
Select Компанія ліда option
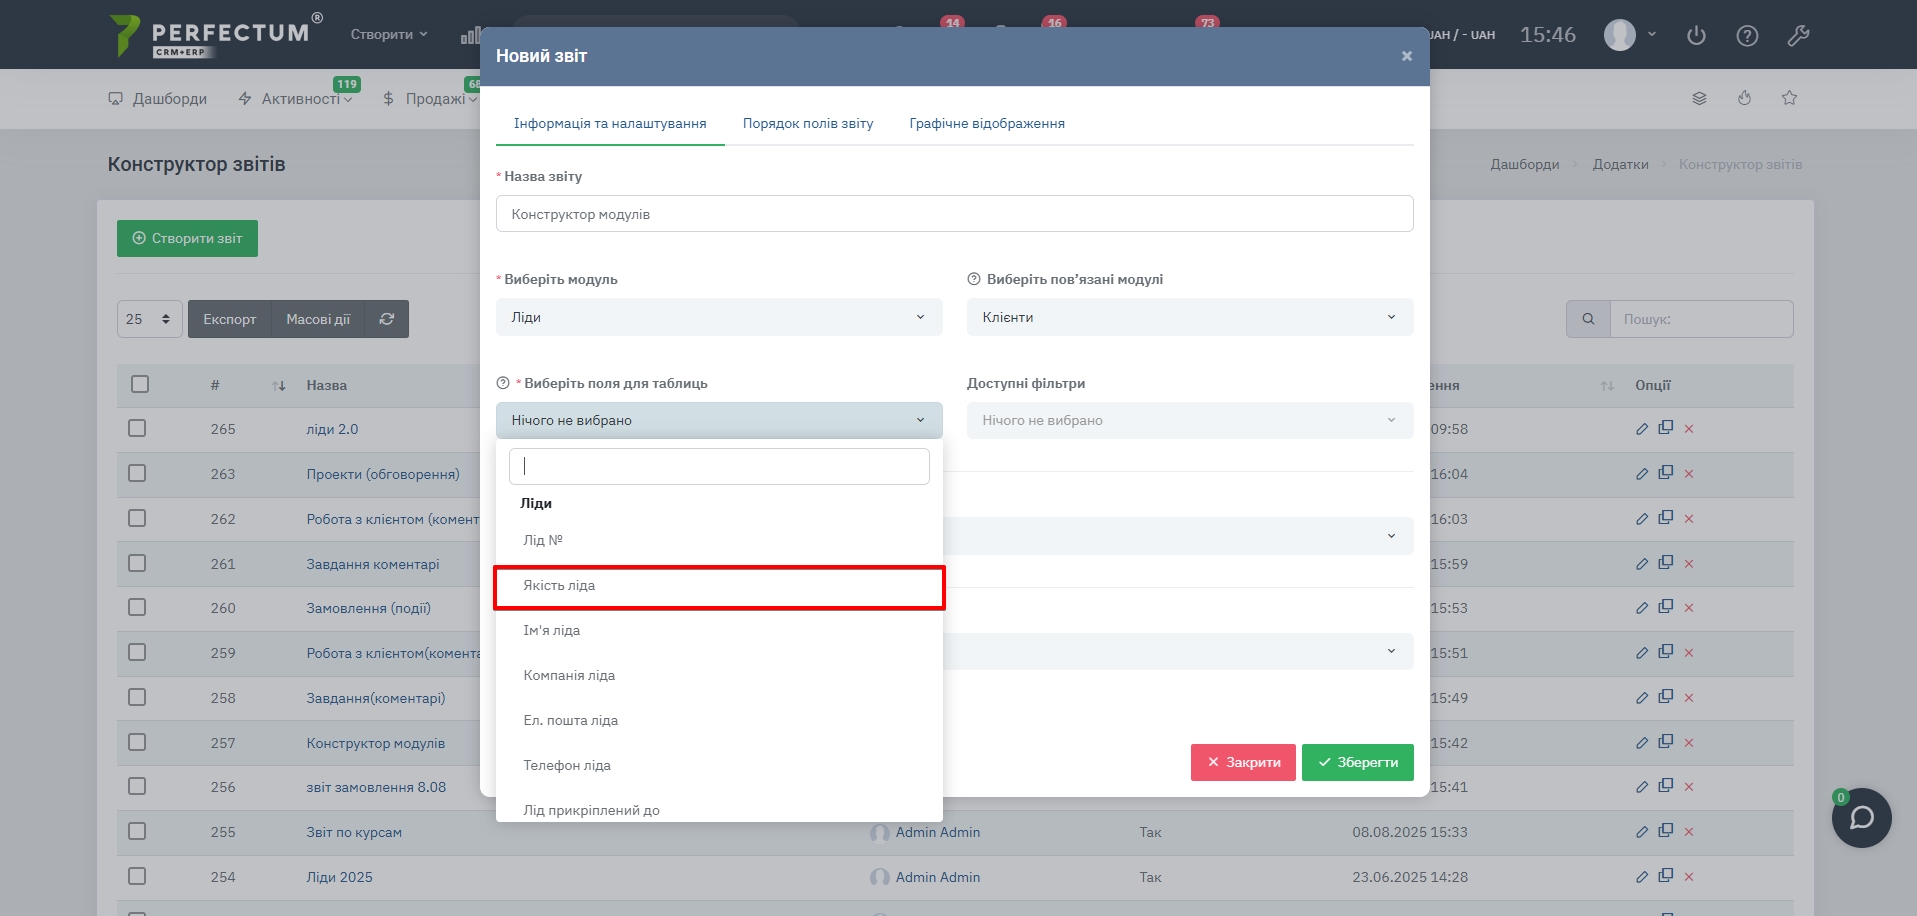tap(719, 675)
